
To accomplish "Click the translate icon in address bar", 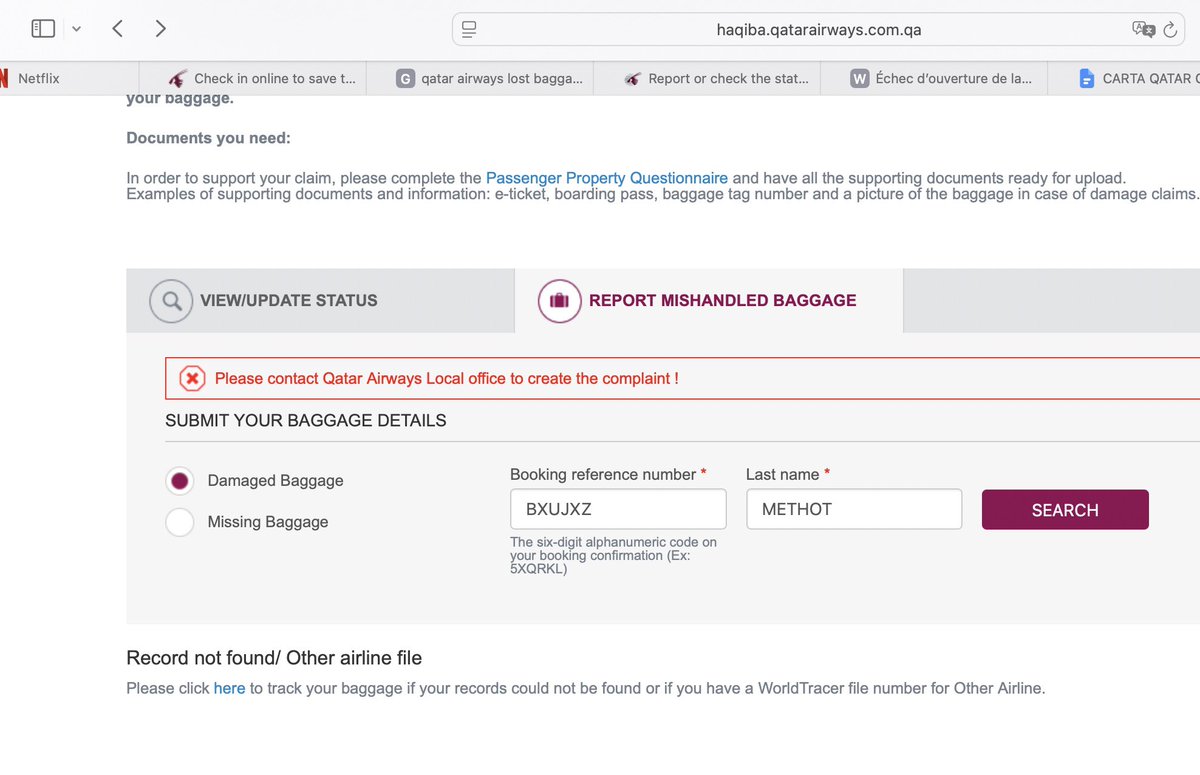I will (x=1144, y=29).
